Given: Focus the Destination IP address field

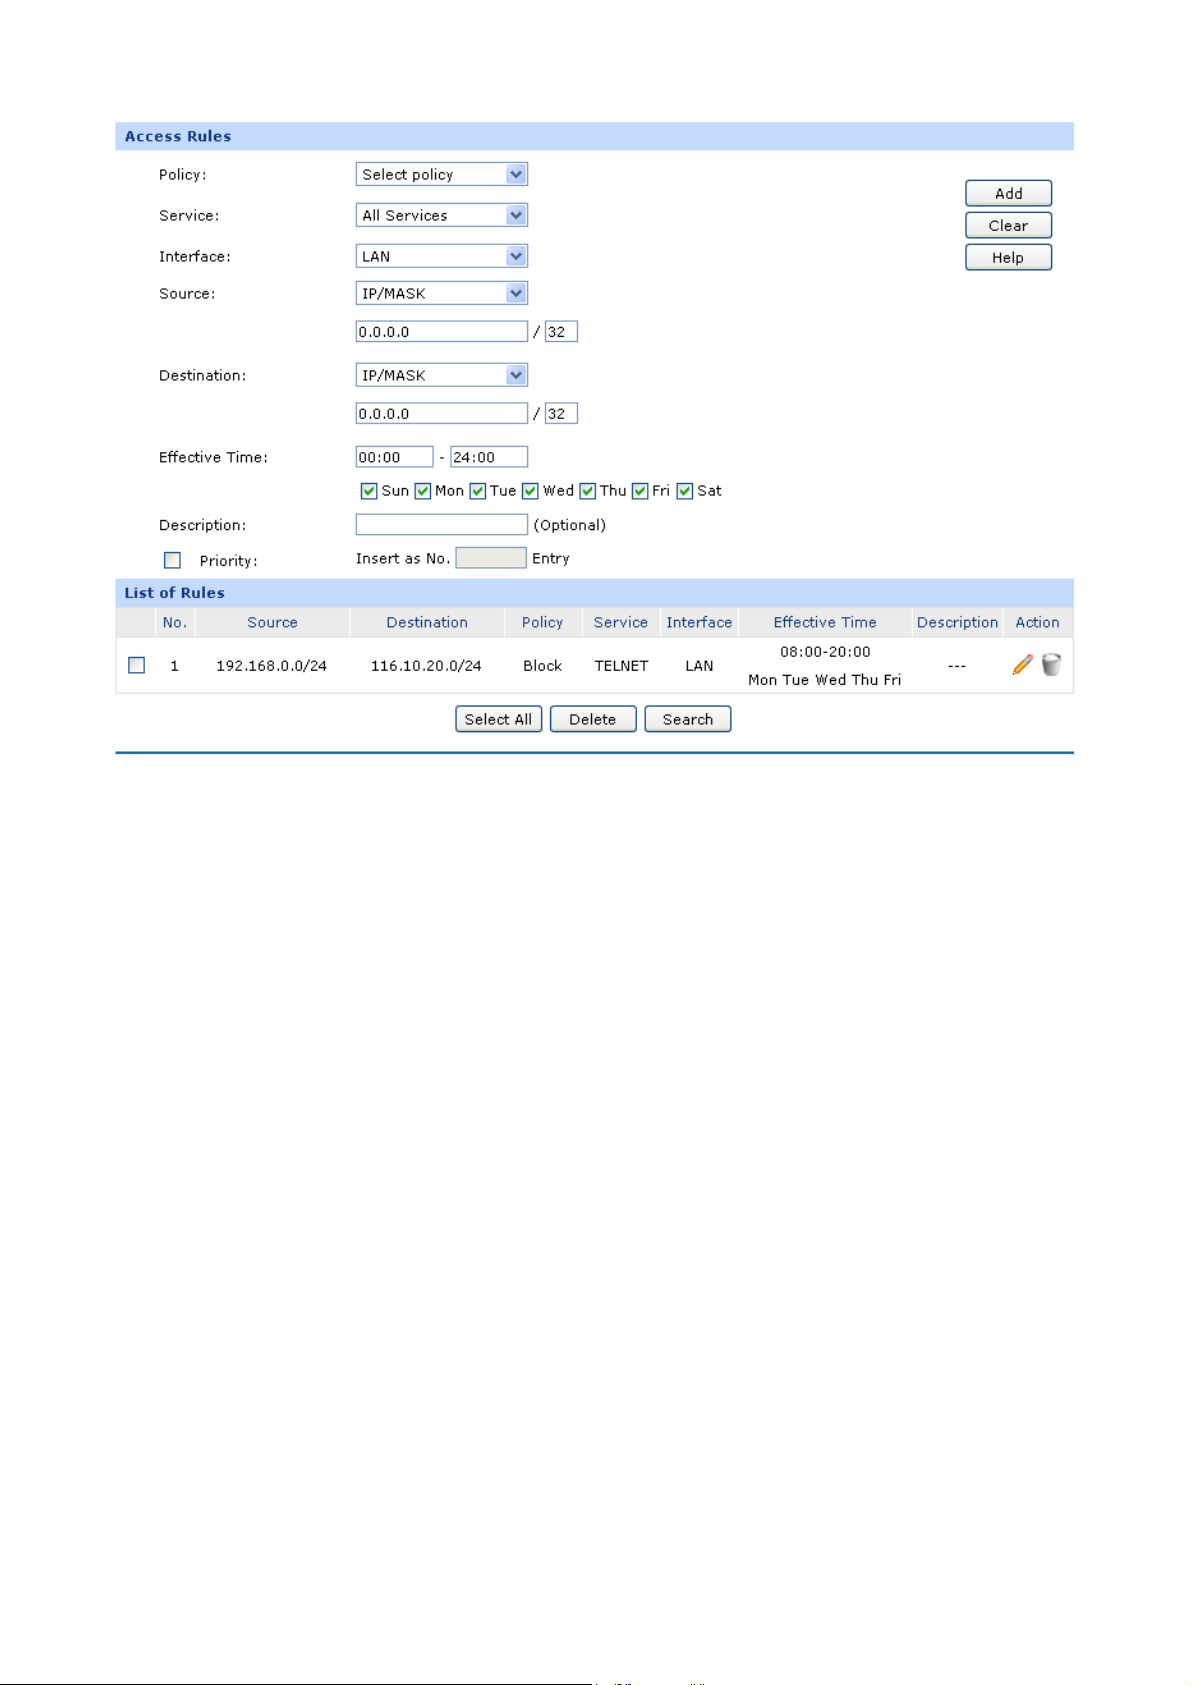Looking at the screenshot, I should (x=442, y=414).
